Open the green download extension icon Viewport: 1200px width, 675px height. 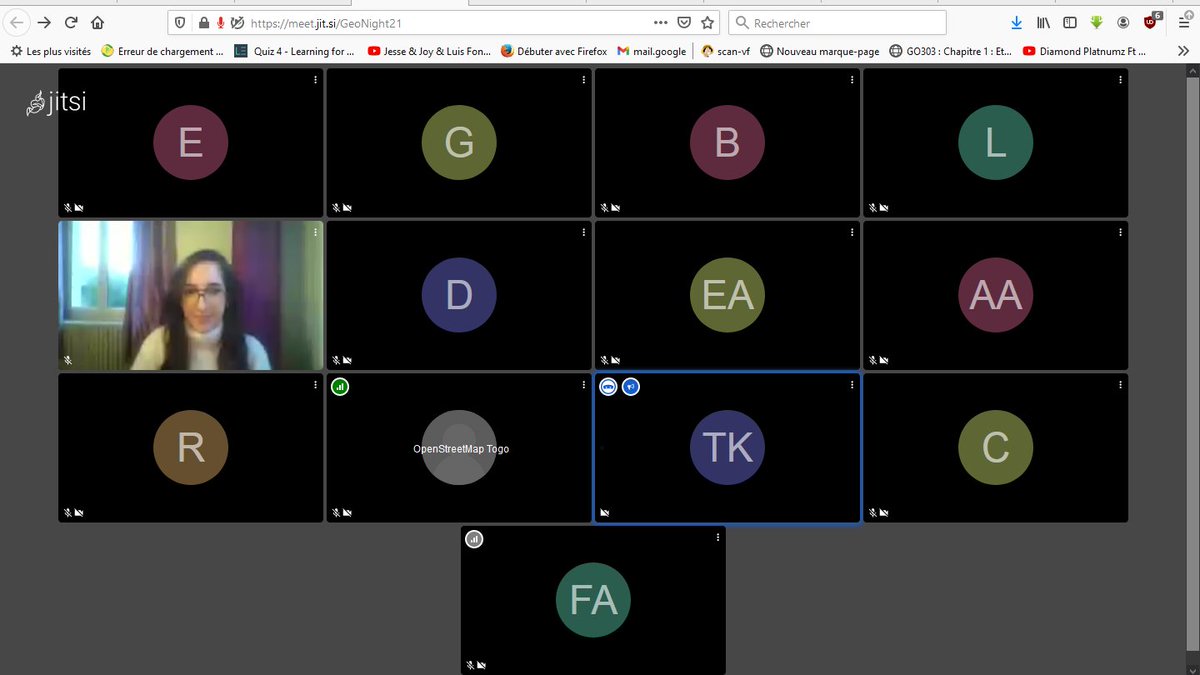[1096, 22]
